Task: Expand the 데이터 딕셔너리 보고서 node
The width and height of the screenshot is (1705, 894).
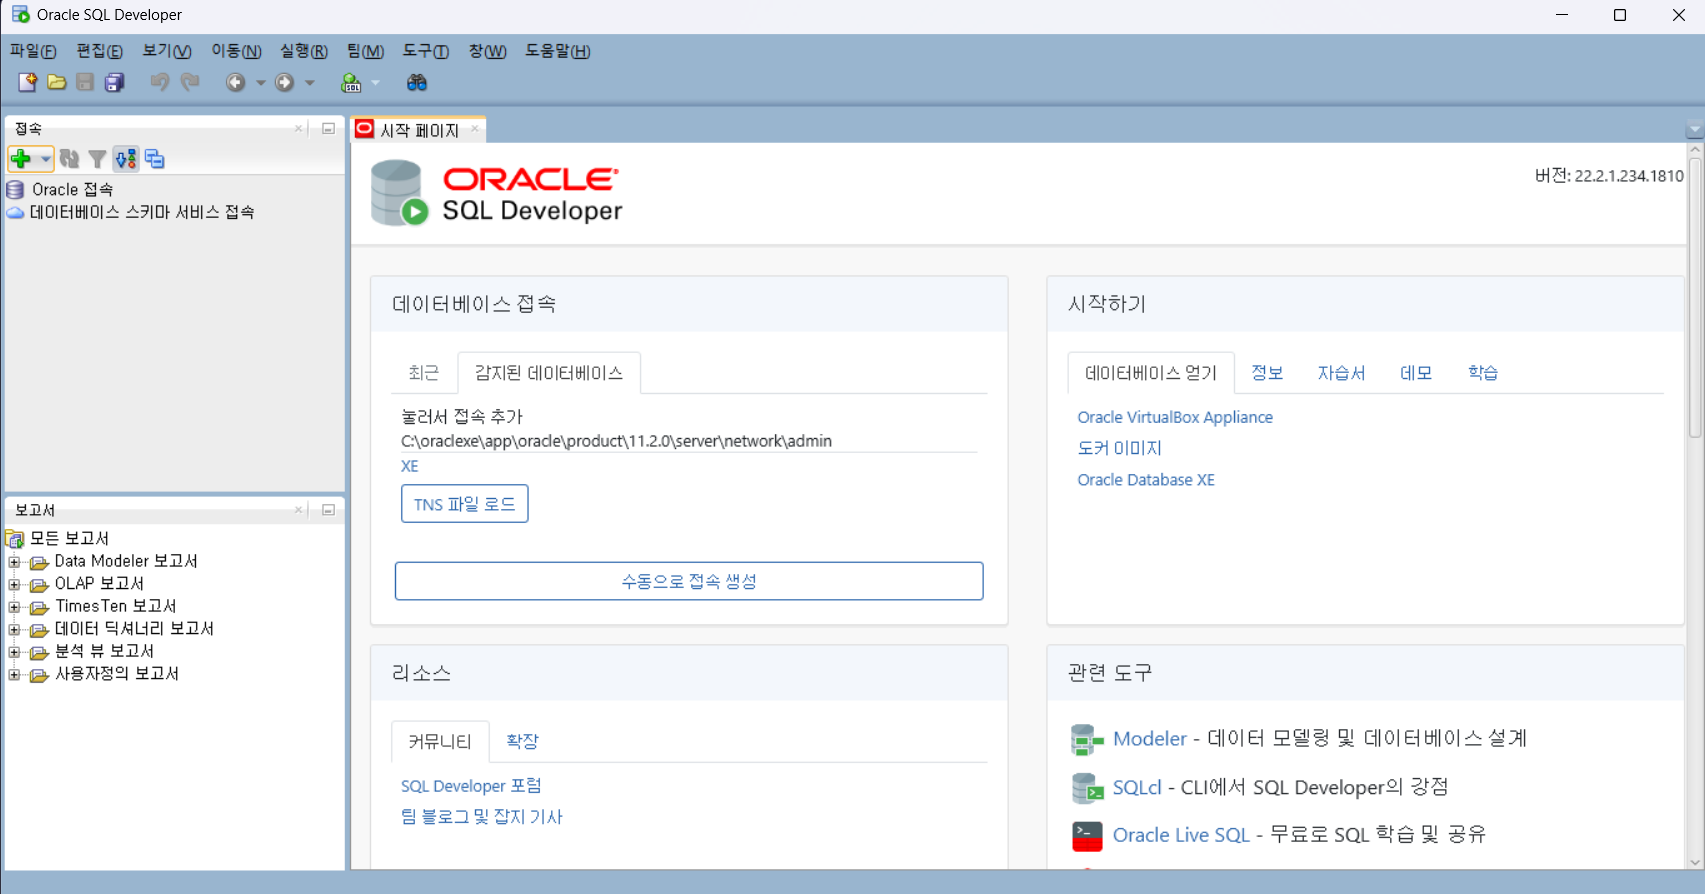Action: coord(14,630)
